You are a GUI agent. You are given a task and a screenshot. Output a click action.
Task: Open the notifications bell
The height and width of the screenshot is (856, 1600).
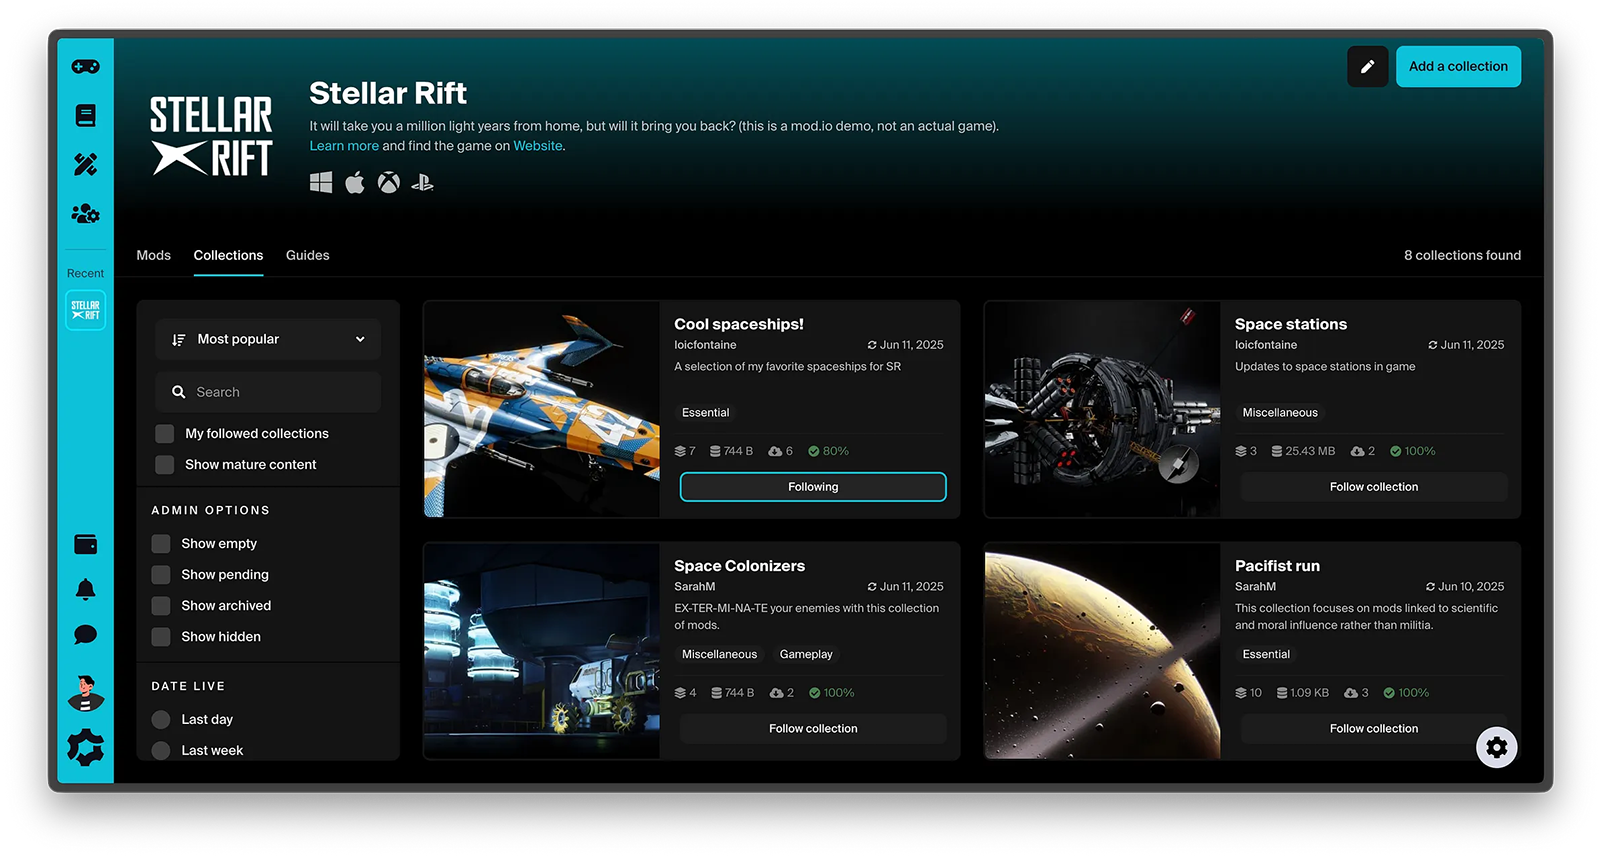pyautogui.click(x=85, y=590)
